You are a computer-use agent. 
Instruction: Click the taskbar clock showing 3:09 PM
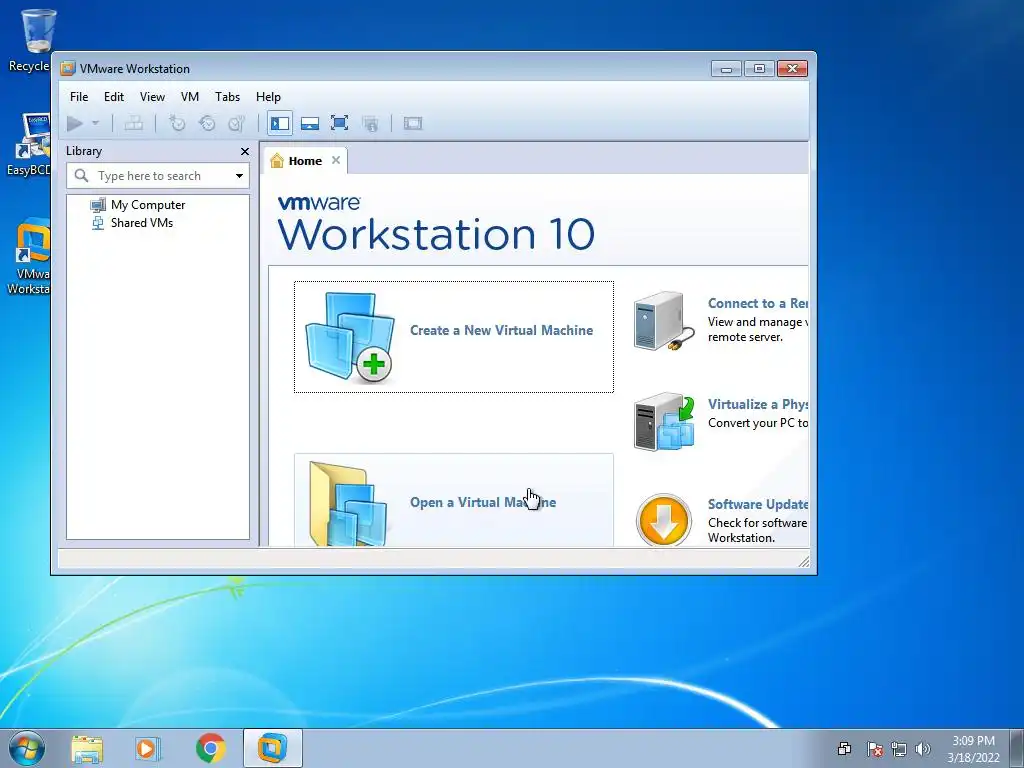973,749
